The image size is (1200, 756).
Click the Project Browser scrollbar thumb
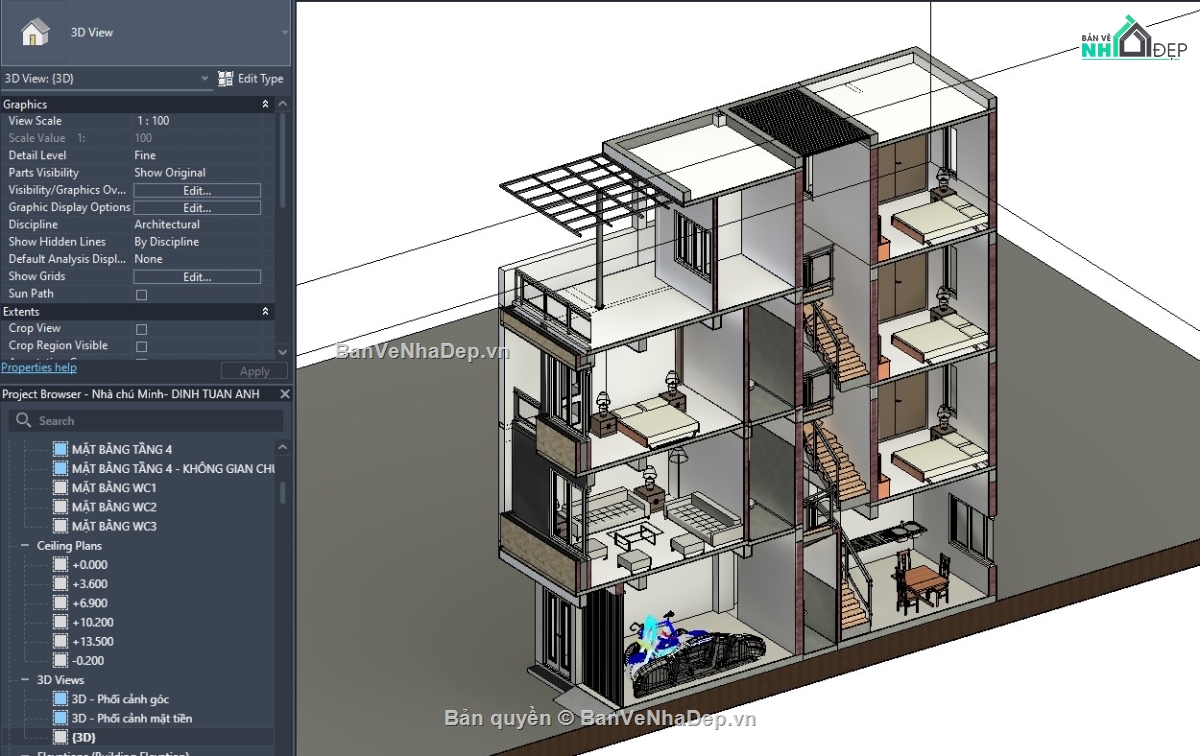pos(282,492)
